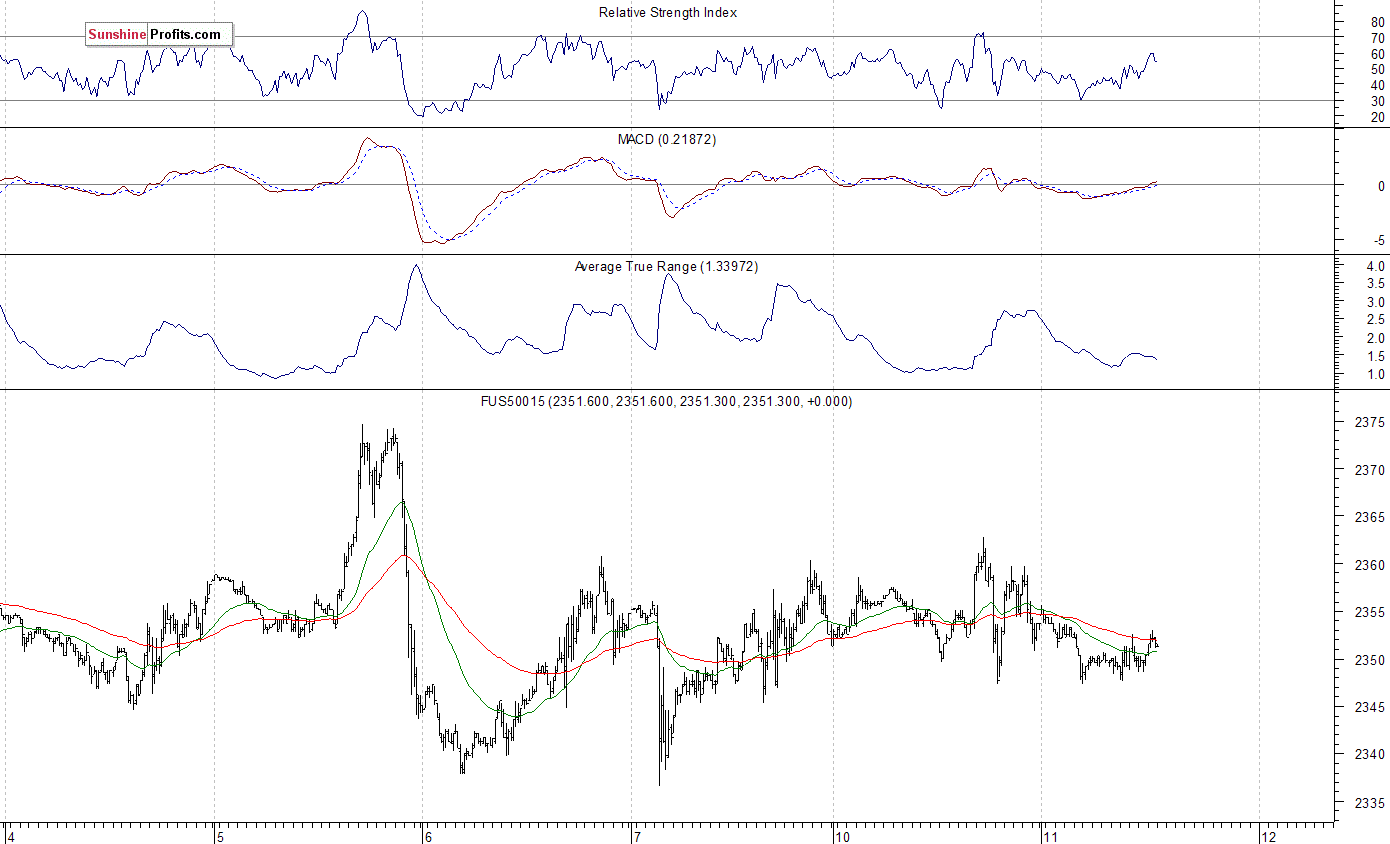Image resolution: width=1390 pixels, height=844 pixels.
Task: Click the RSI axis value 30
Action: 1377,101
